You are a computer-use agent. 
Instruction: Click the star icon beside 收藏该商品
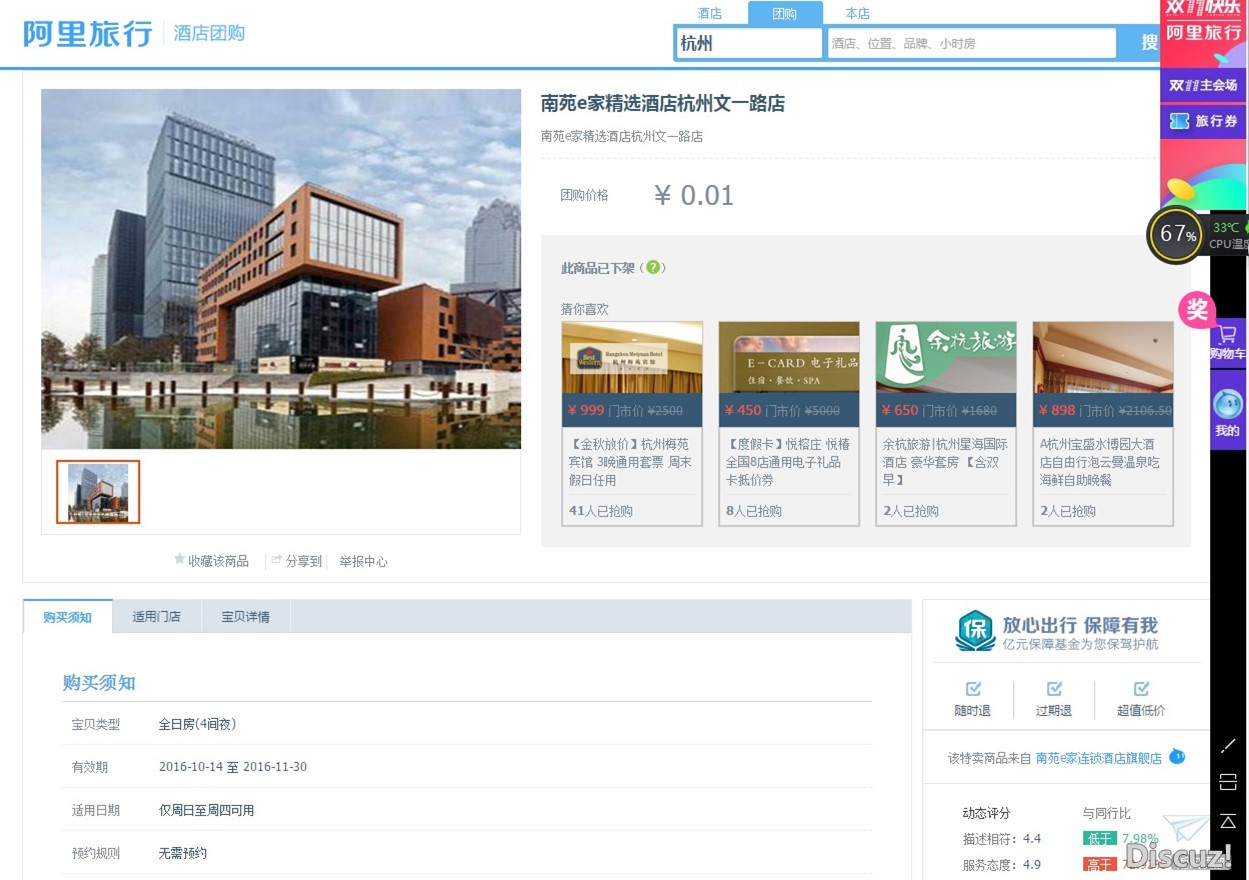point(180,560)
